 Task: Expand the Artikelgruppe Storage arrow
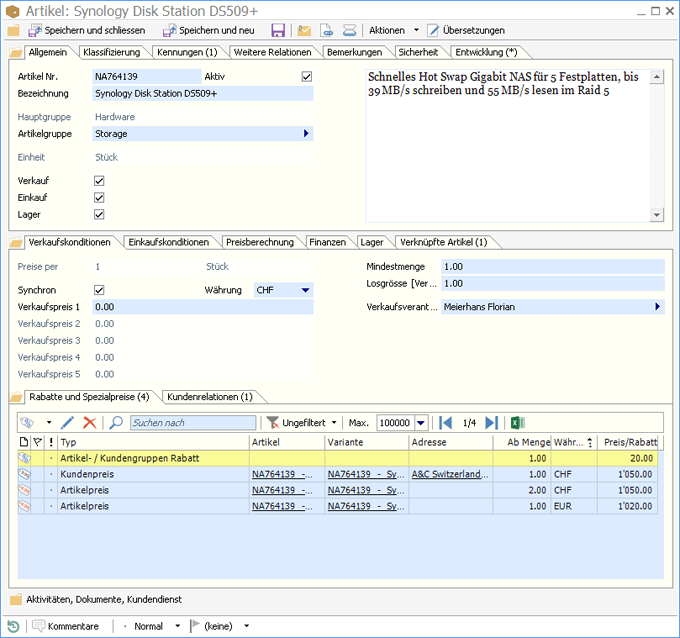point(306,134)
